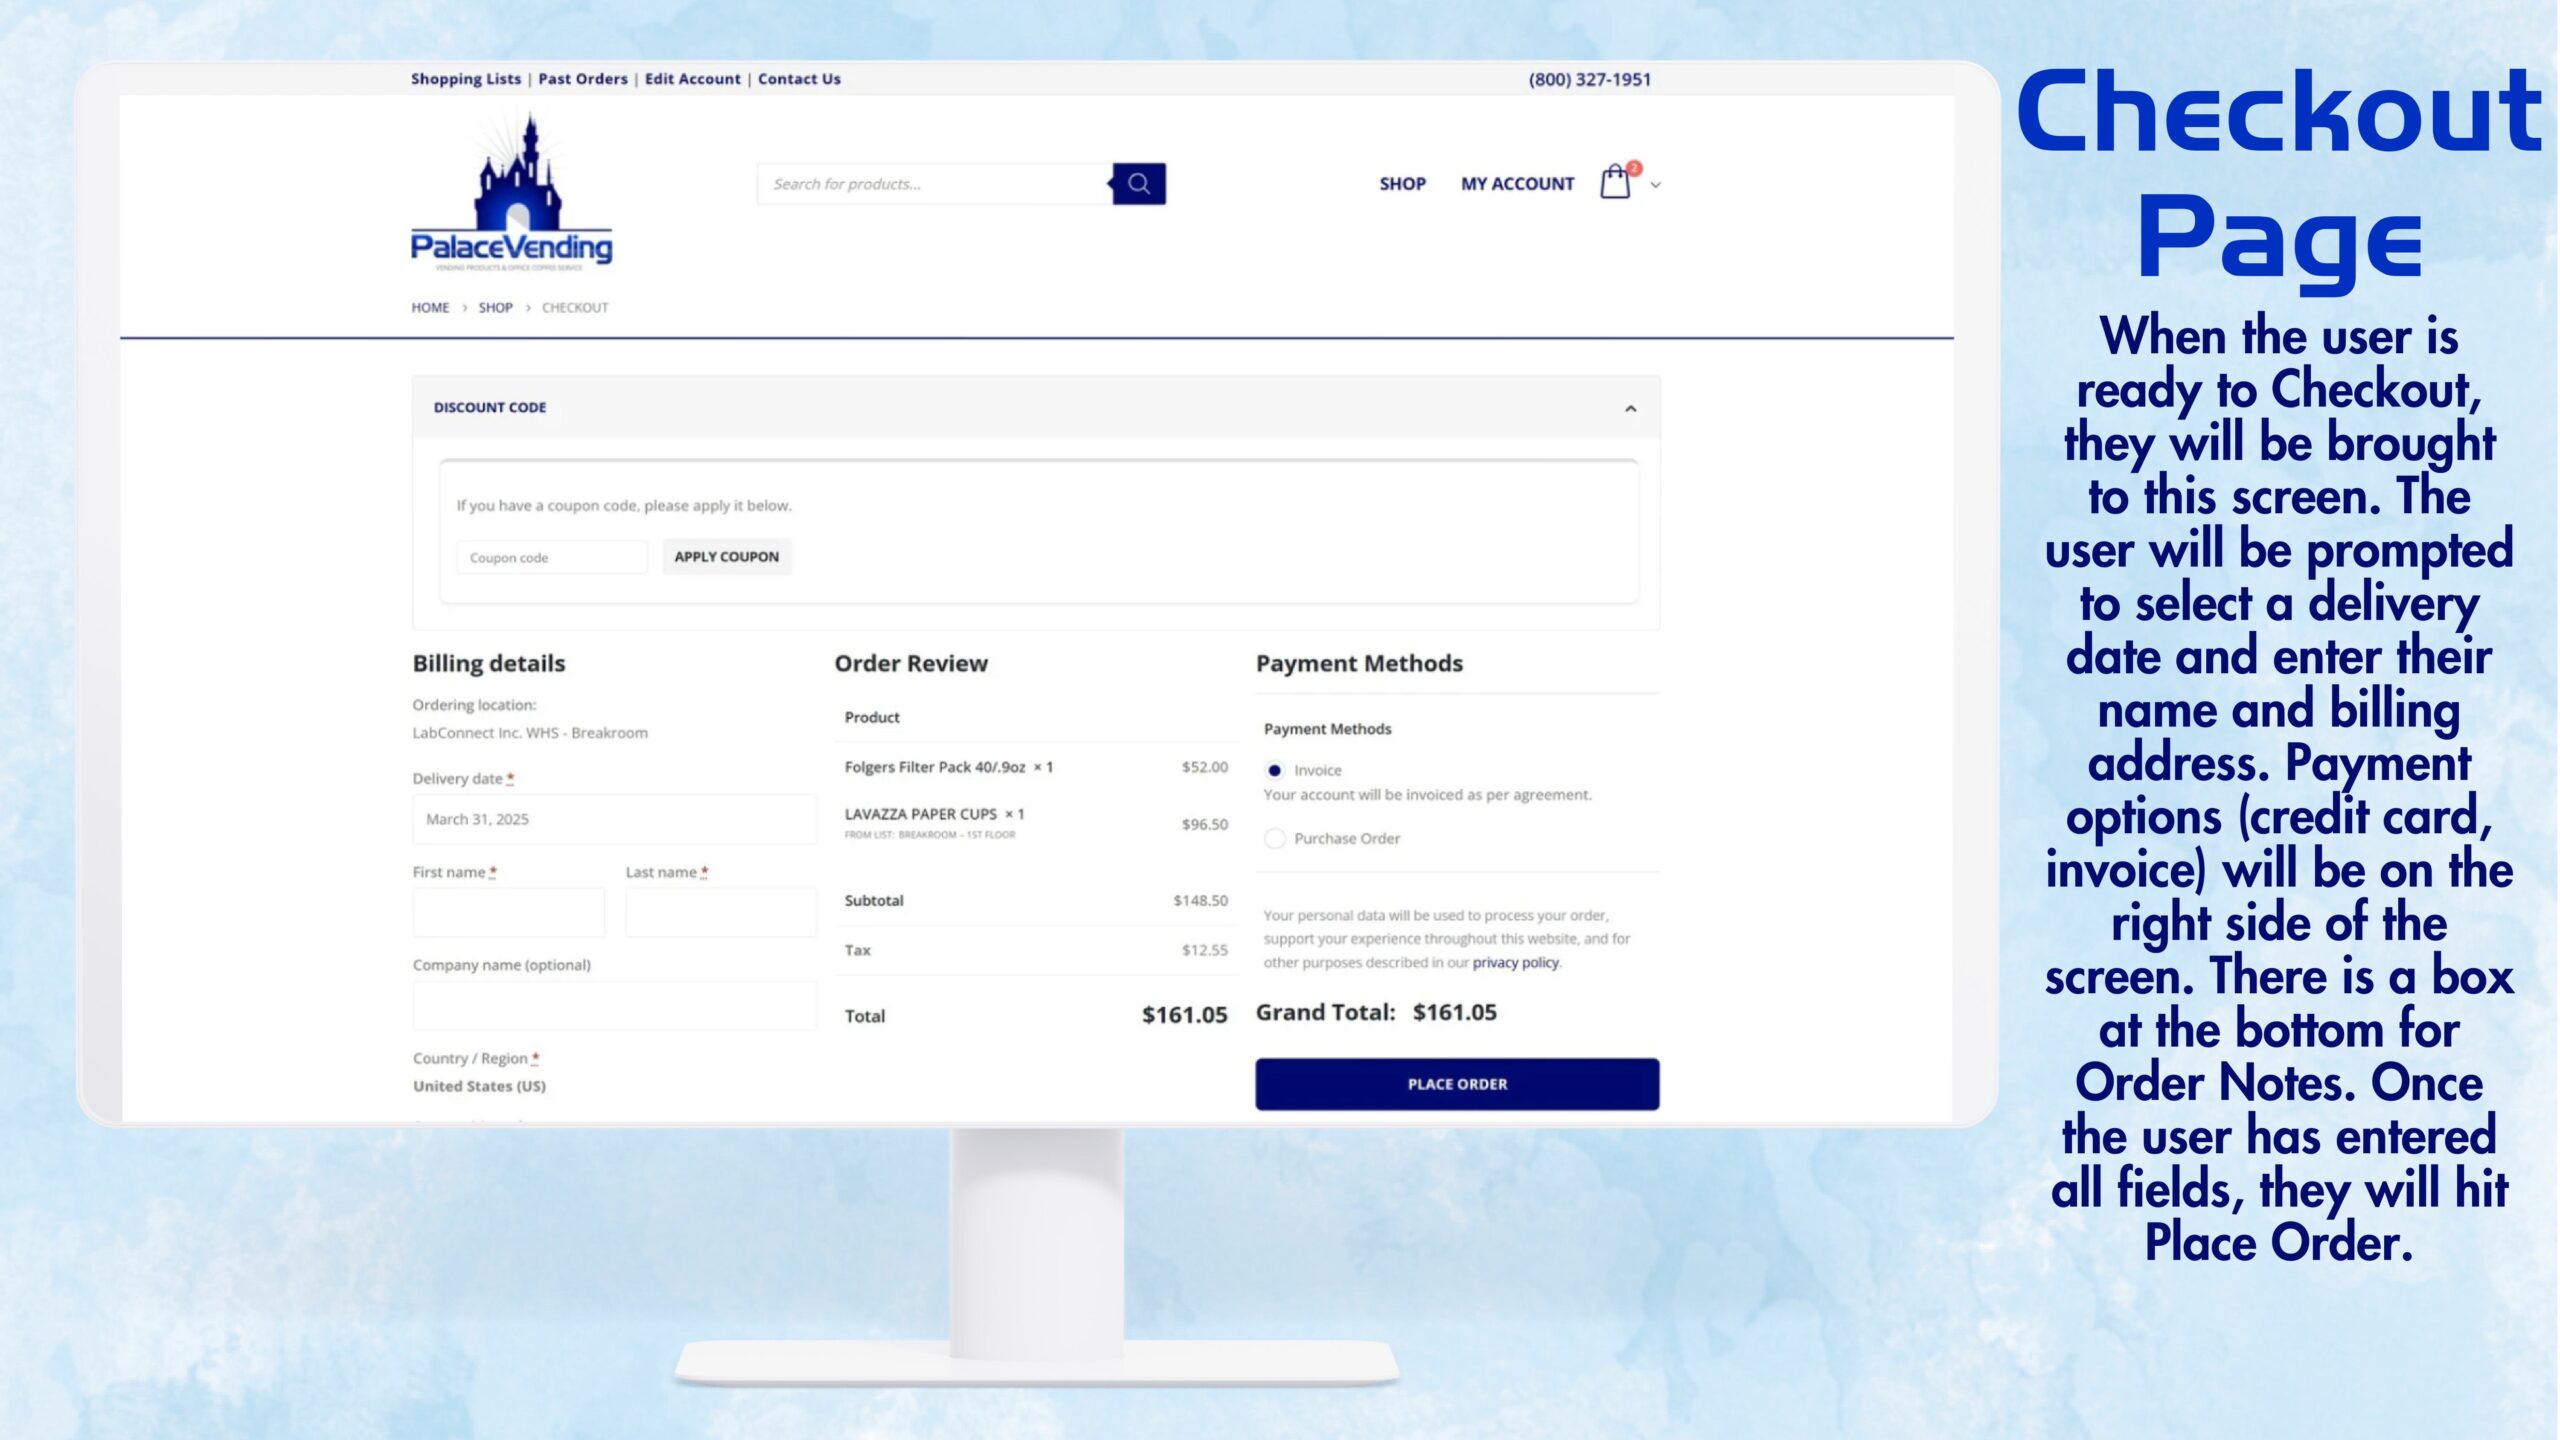
Task: Select the Purchase Order payment option
Action: (x=1274, y=838)
